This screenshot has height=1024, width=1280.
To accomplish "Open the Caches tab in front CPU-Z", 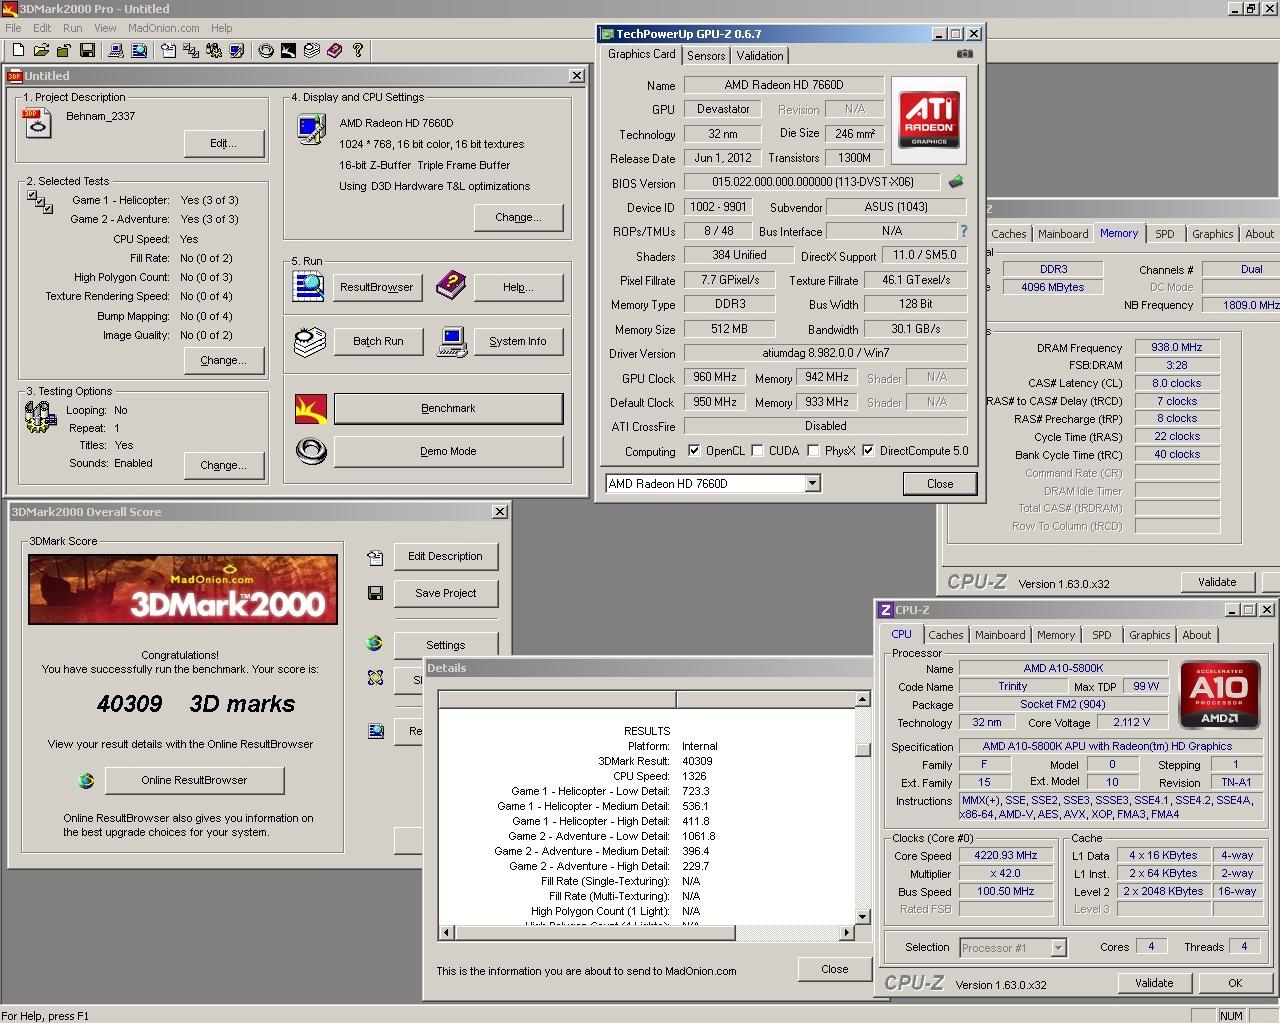I will (x=946, y=635).
